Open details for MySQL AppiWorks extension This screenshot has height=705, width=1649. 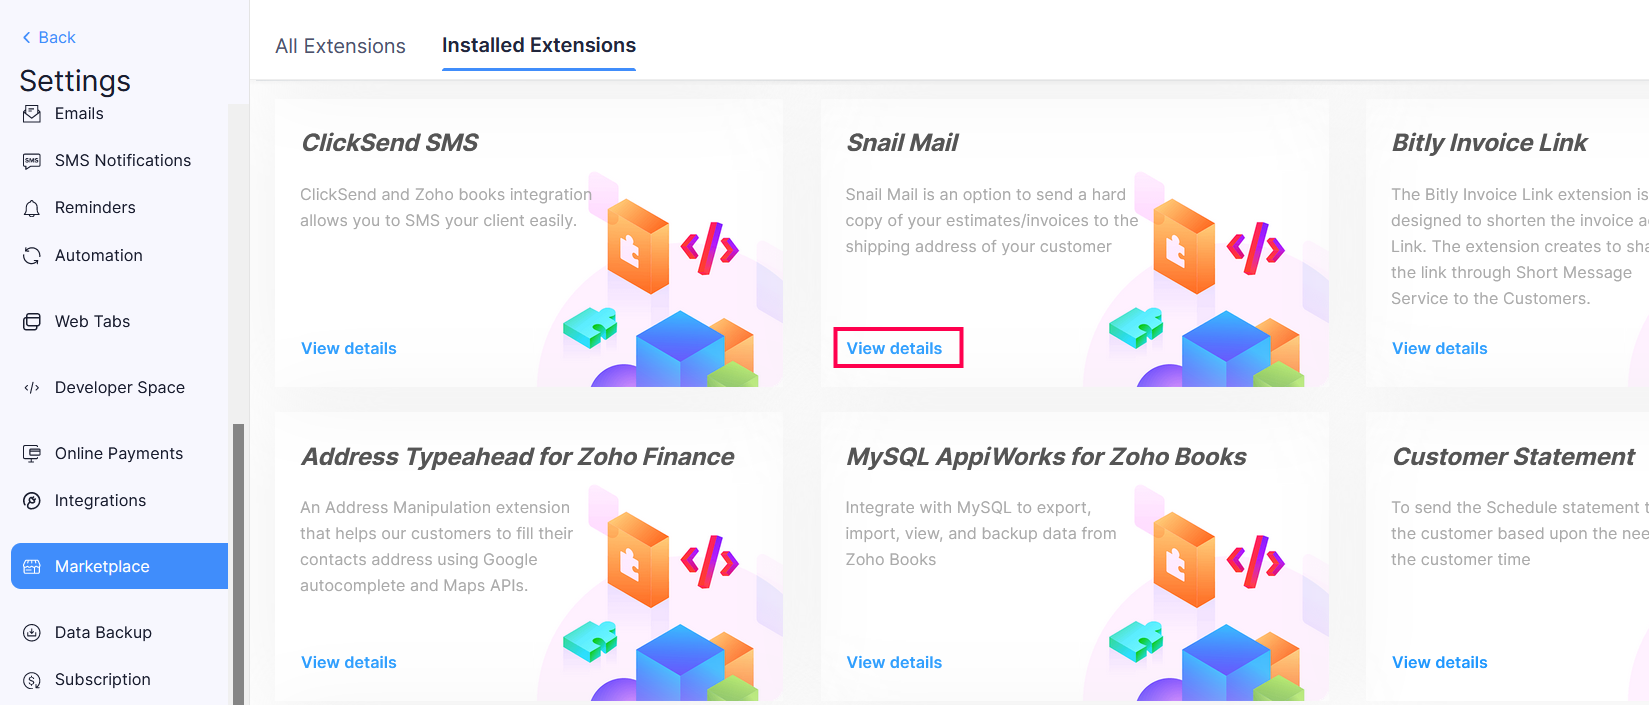[x=894, y=661]
